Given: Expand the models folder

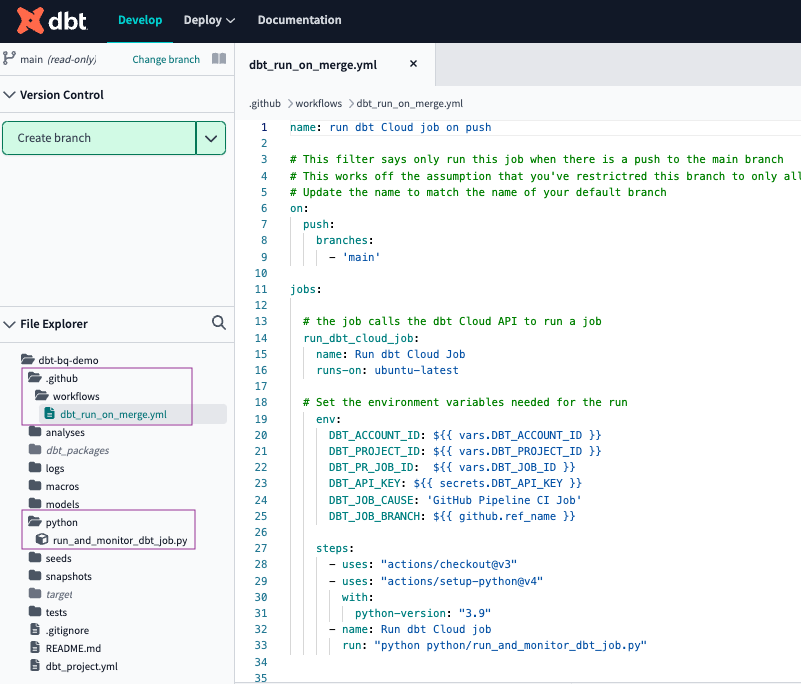Looking at the screenshot, I should pos(54,504).
